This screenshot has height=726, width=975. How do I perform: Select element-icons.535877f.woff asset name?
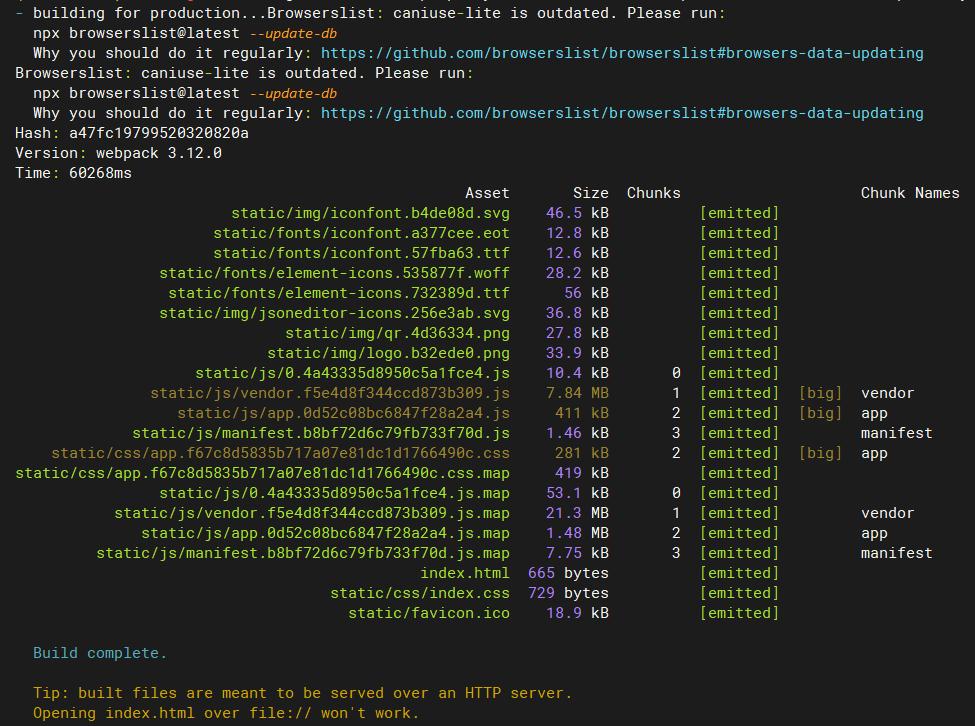335,273
